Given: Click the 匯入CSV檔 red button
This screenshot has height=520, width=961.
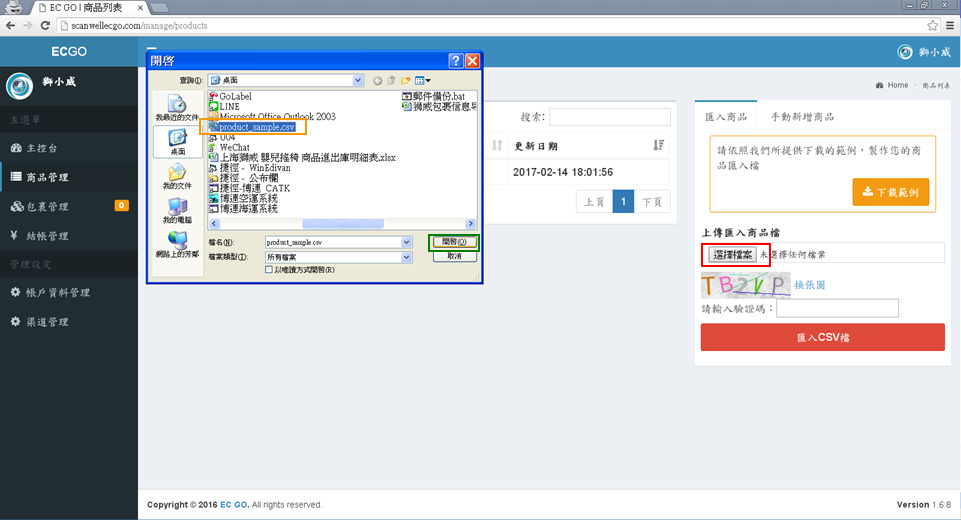Looking at the screenshot, I should point(822,338).
